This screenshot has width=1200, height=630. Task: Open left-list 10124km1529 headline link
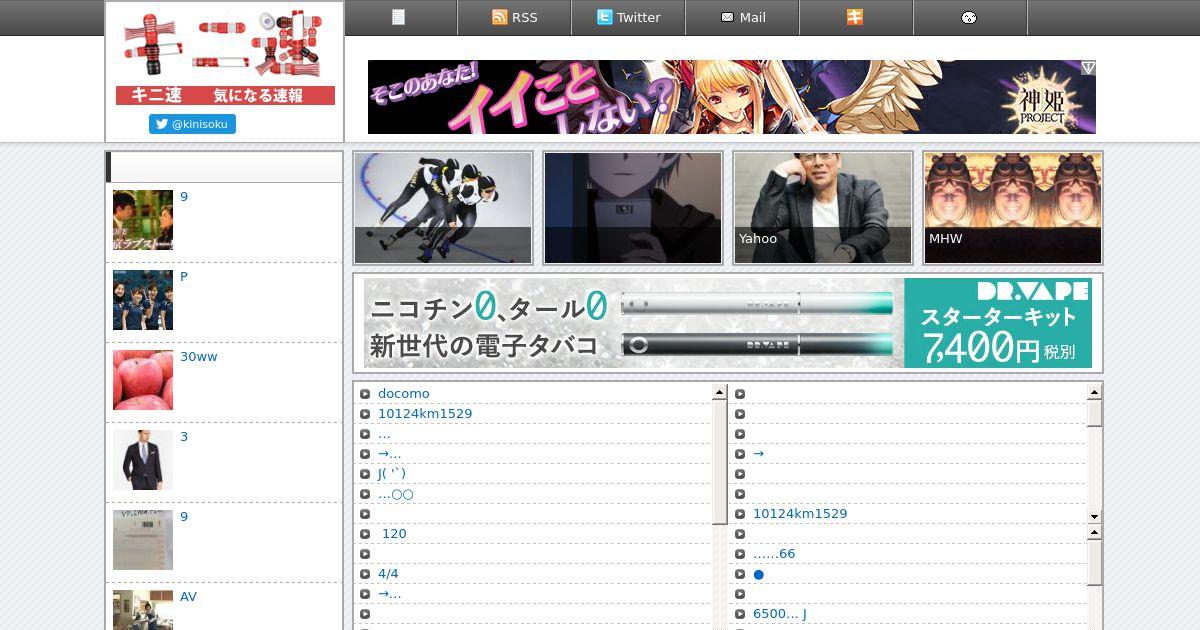pyautogui.click(x=425, y=413)
